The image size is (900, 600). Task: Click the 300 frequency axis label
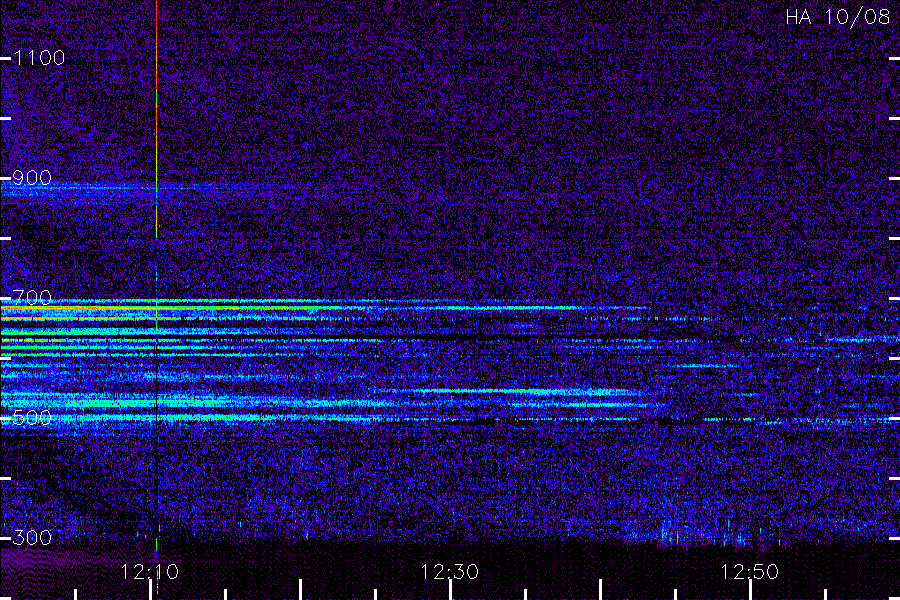32,537
